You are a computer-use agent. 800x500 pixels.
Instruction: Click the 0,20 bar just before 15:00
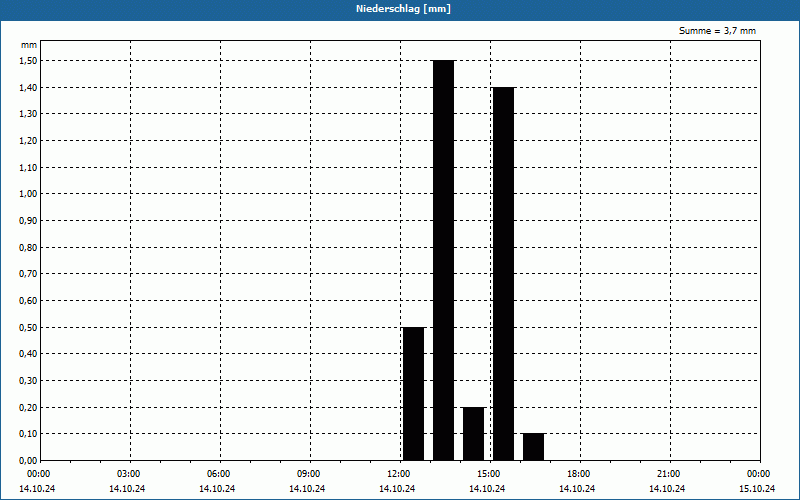pos(473,434)
